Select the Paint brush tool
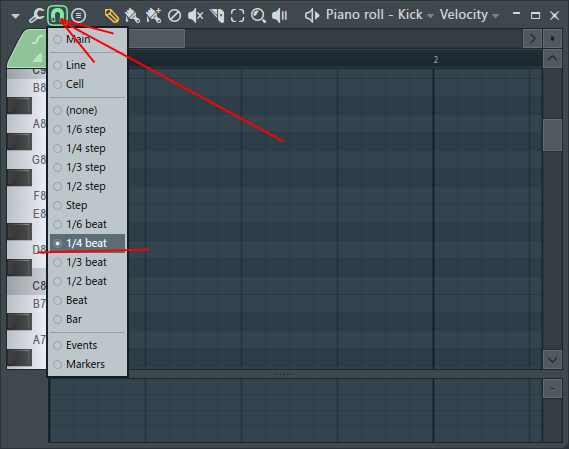The width and height of the screenshot is (569, 449). click(132, 16)
